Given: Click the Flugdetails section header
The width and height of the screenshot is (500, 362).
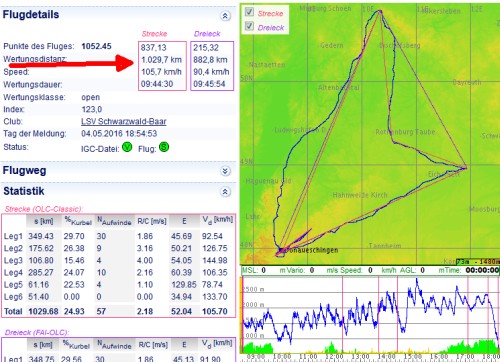Looking at the screenshot, I should pyautogui.click(x=31, y=15).
